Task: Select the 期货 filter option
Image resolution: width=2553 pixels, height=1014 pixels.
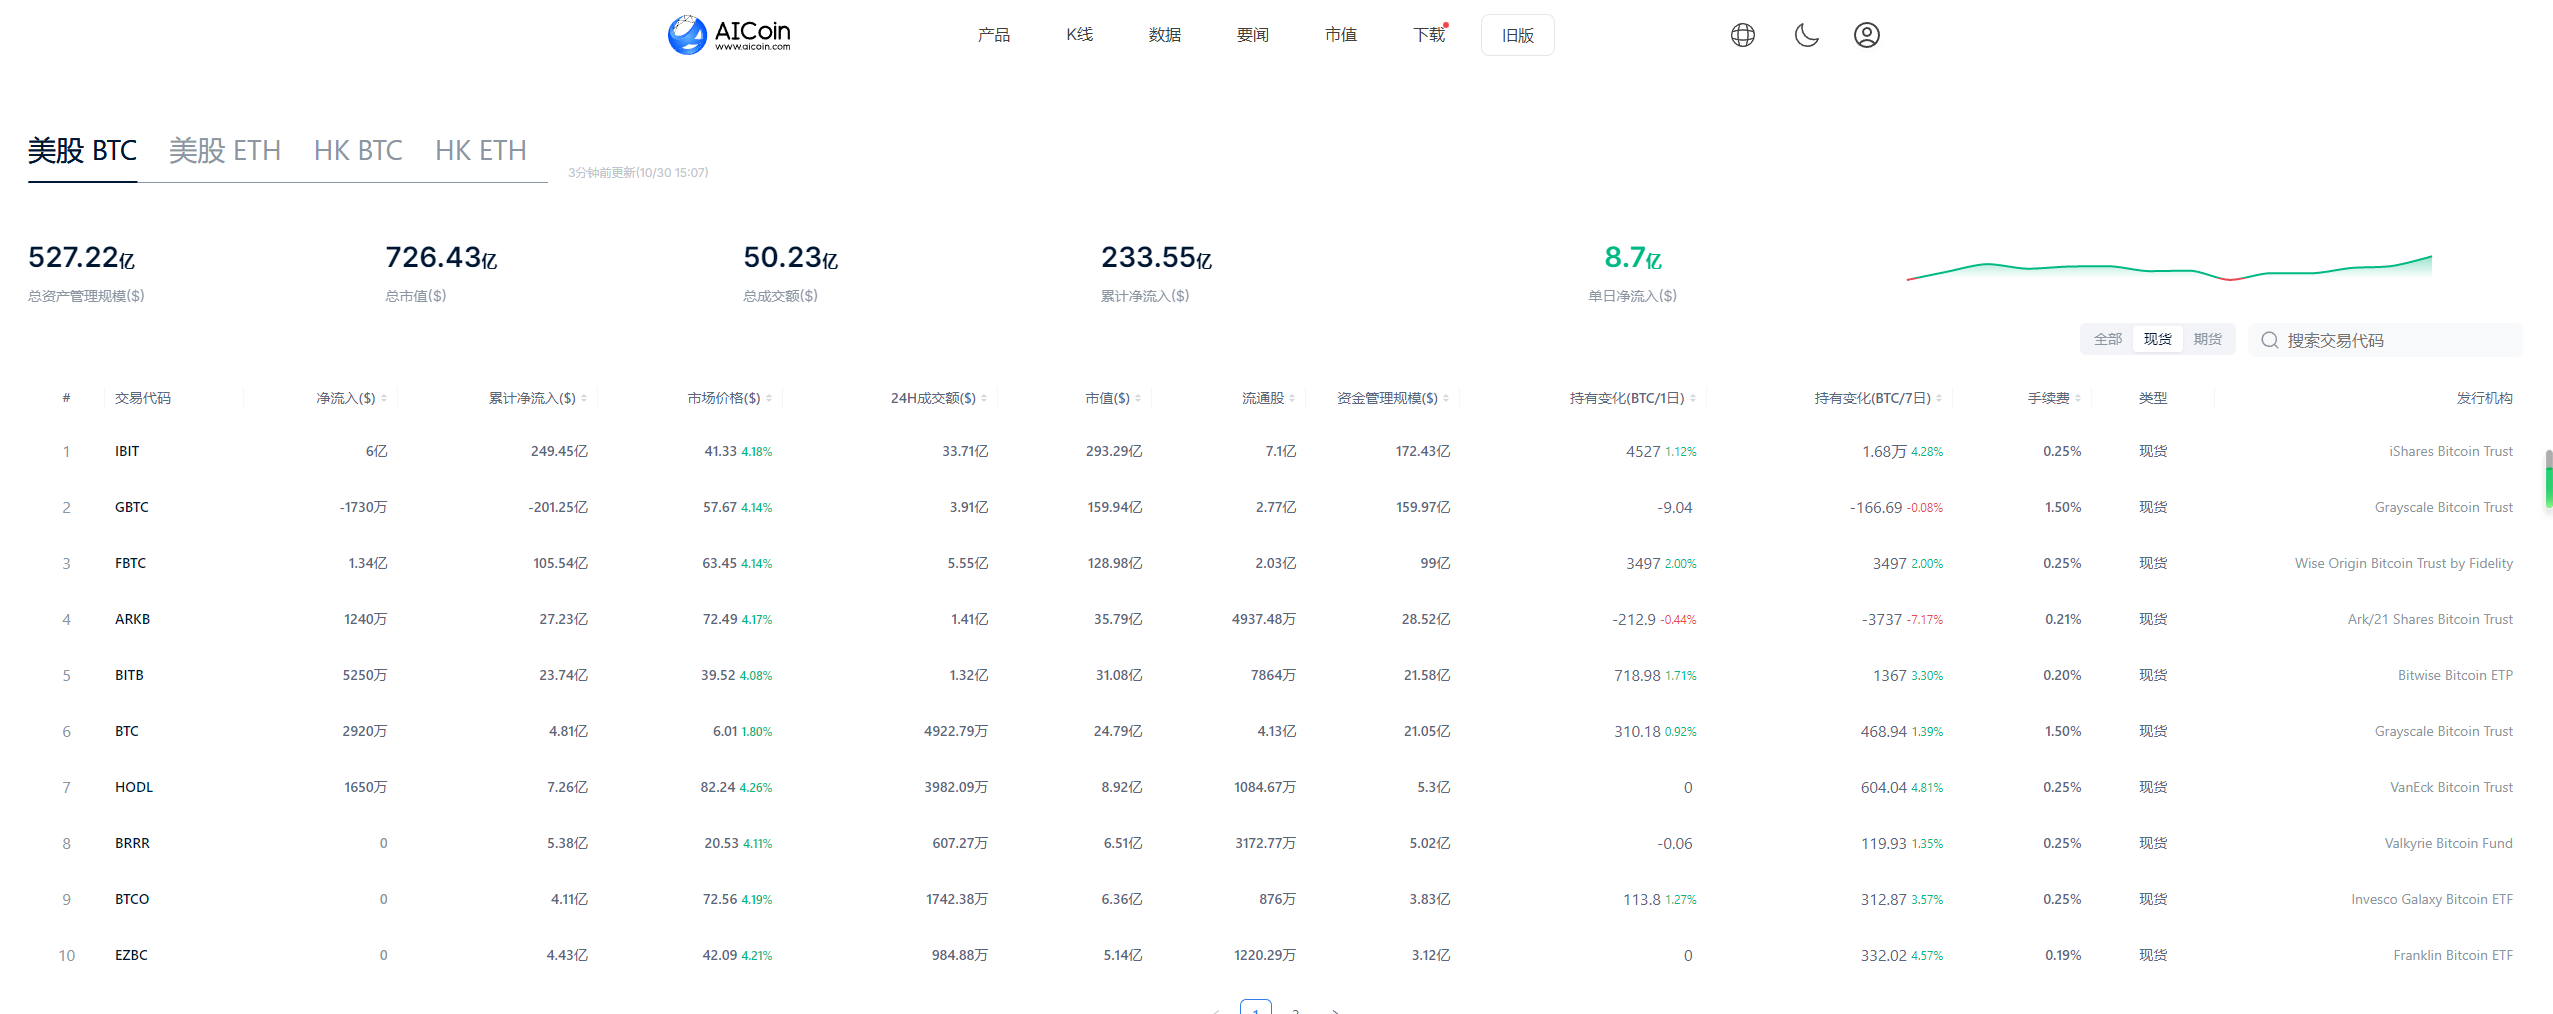Action: coord(2208,339)
